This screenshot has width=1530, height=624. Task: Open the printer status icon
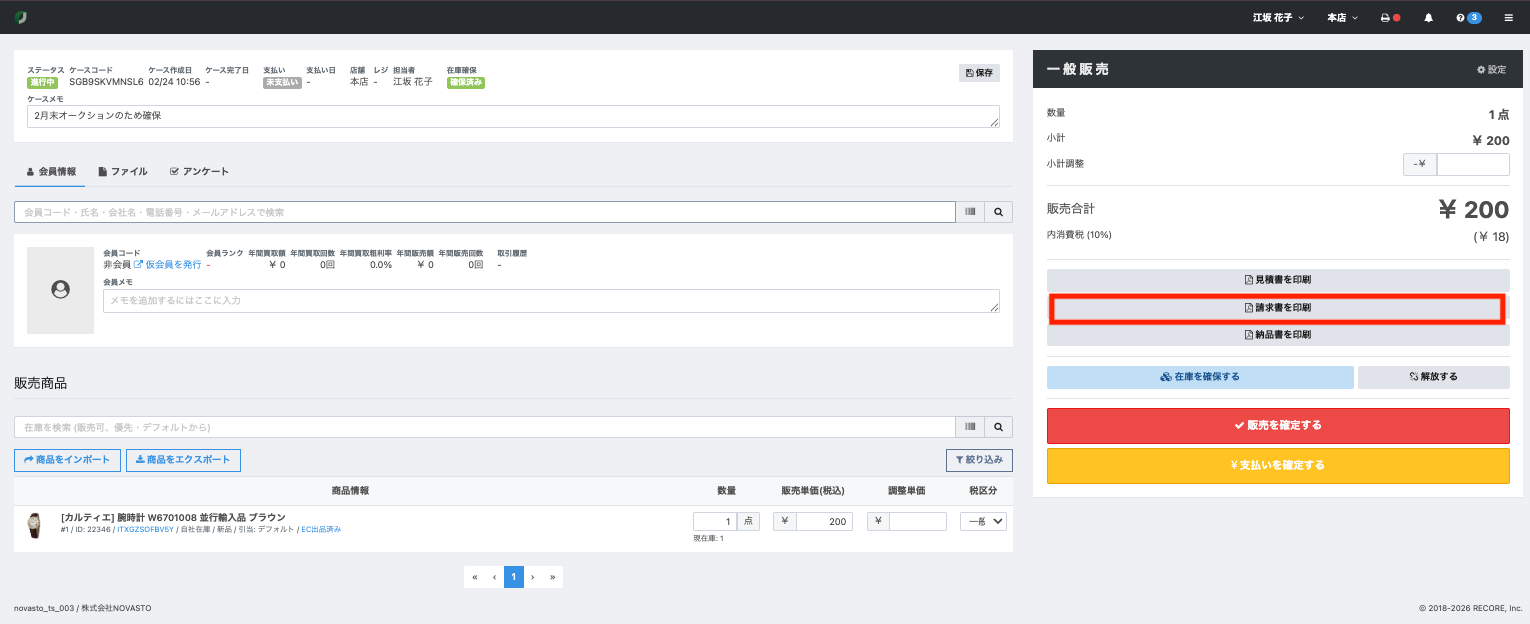1390,17
